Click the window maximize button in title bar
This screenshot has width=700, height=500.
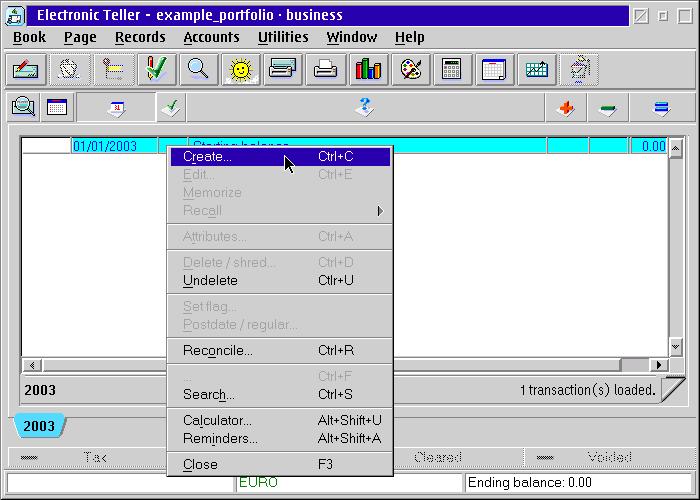point(685,16)
